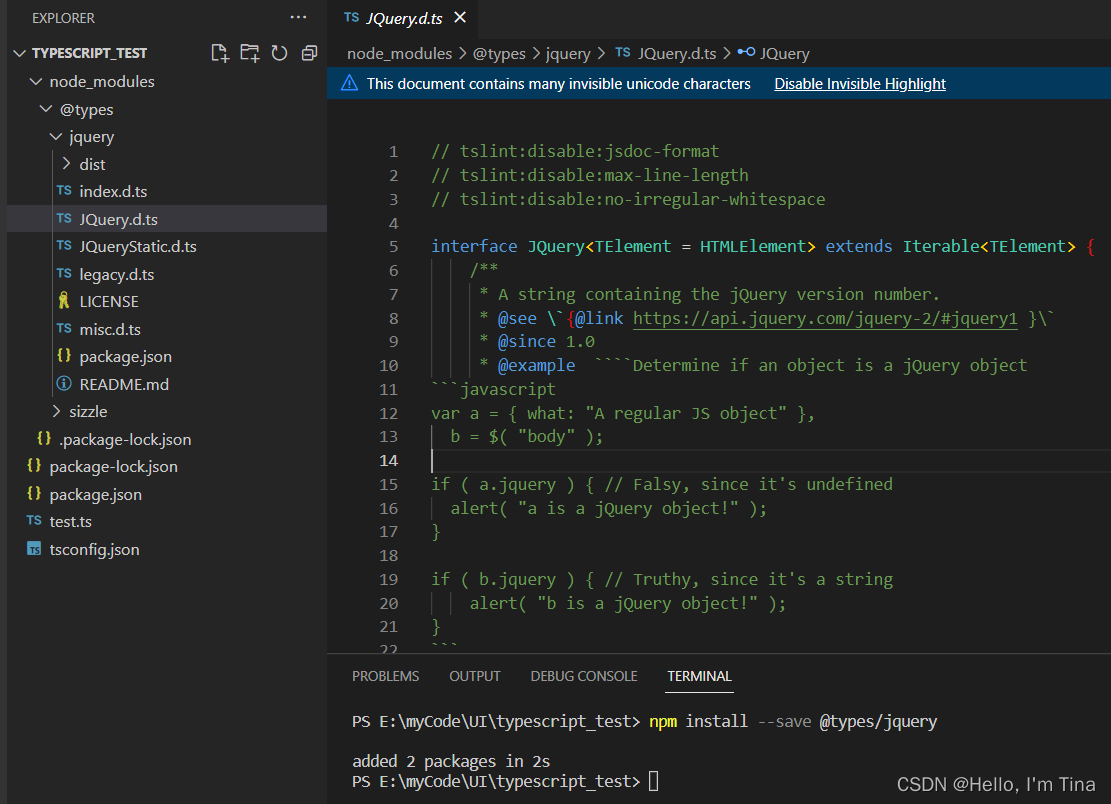Image resolution: width=1111 pixels, height=804 pixels.
Task: Expand the dist folder
Action: coord(91,163)
